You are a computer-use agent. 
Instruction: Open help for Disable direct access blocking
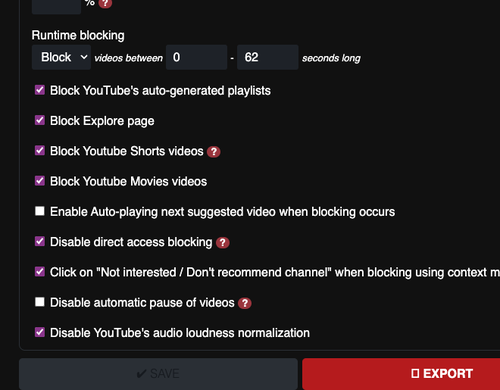[223, 242]
